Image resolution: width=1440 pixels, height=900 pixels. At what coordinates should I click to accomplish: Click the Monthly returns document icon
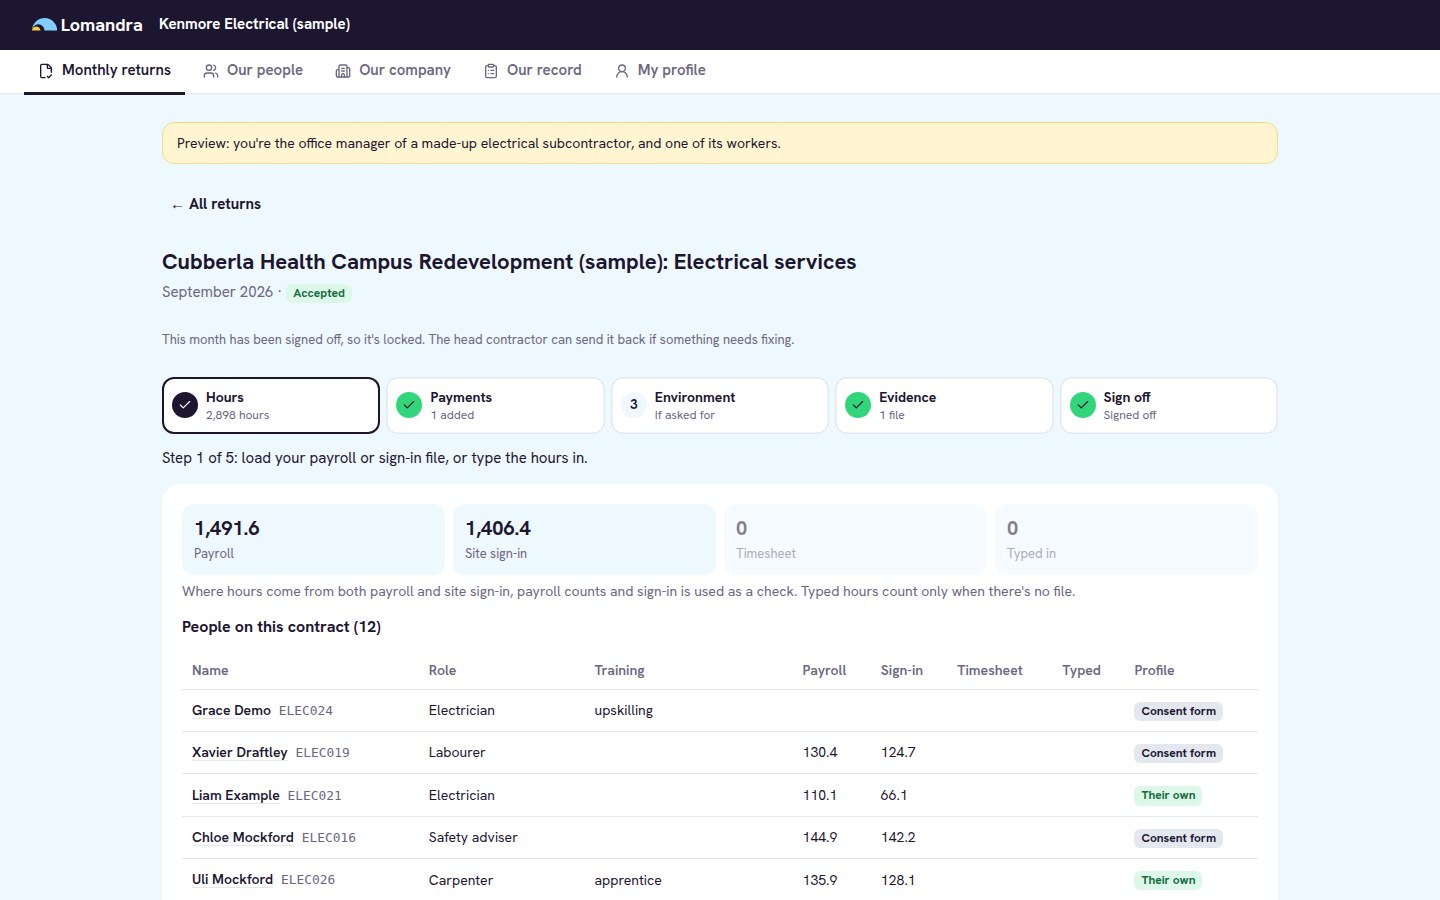(46, 71)
